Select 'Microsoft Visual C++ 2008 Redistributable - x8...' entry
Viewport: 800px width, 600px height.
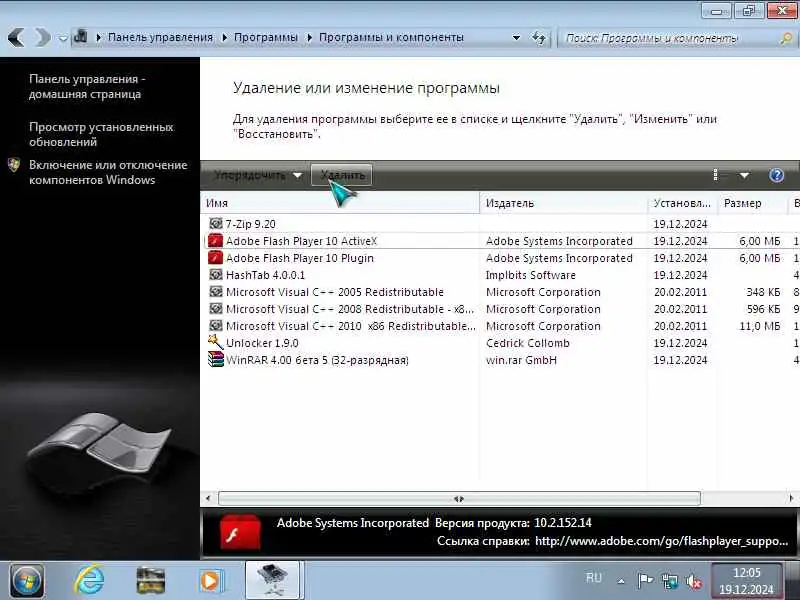[350, 309]
